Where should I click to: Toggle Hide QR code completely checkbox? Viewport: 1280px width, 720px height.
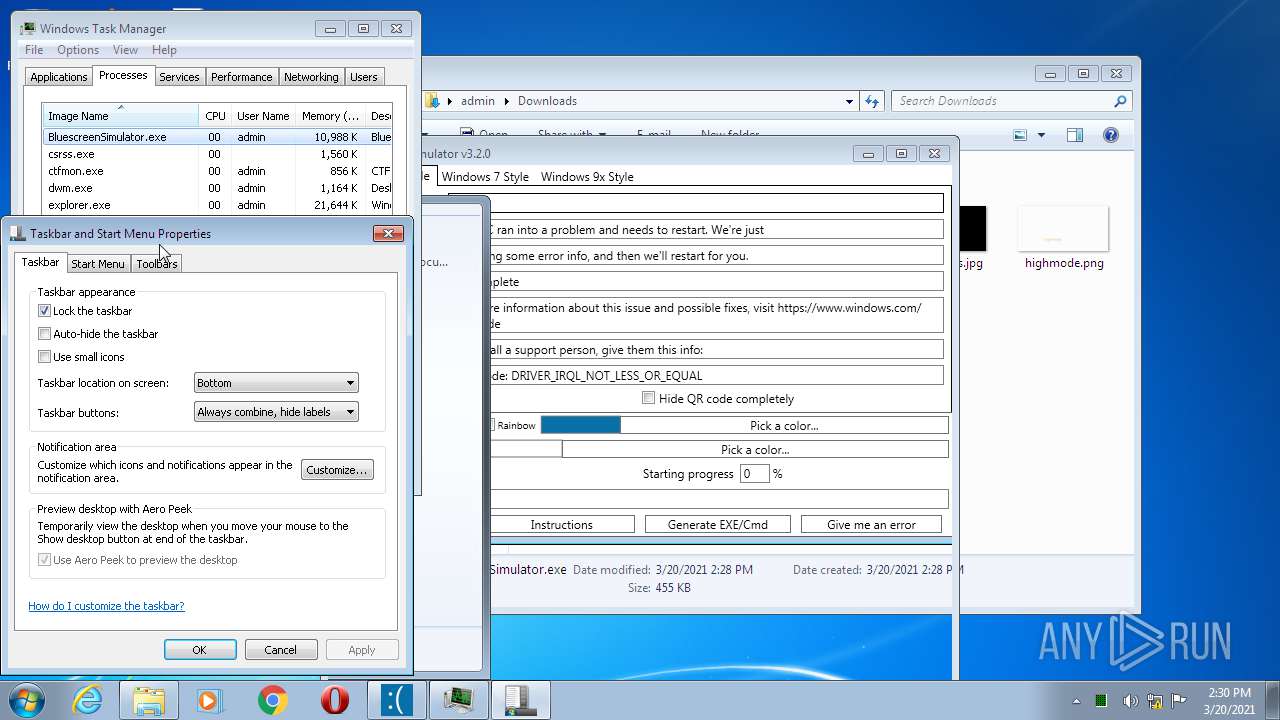(x=648, y=398)
